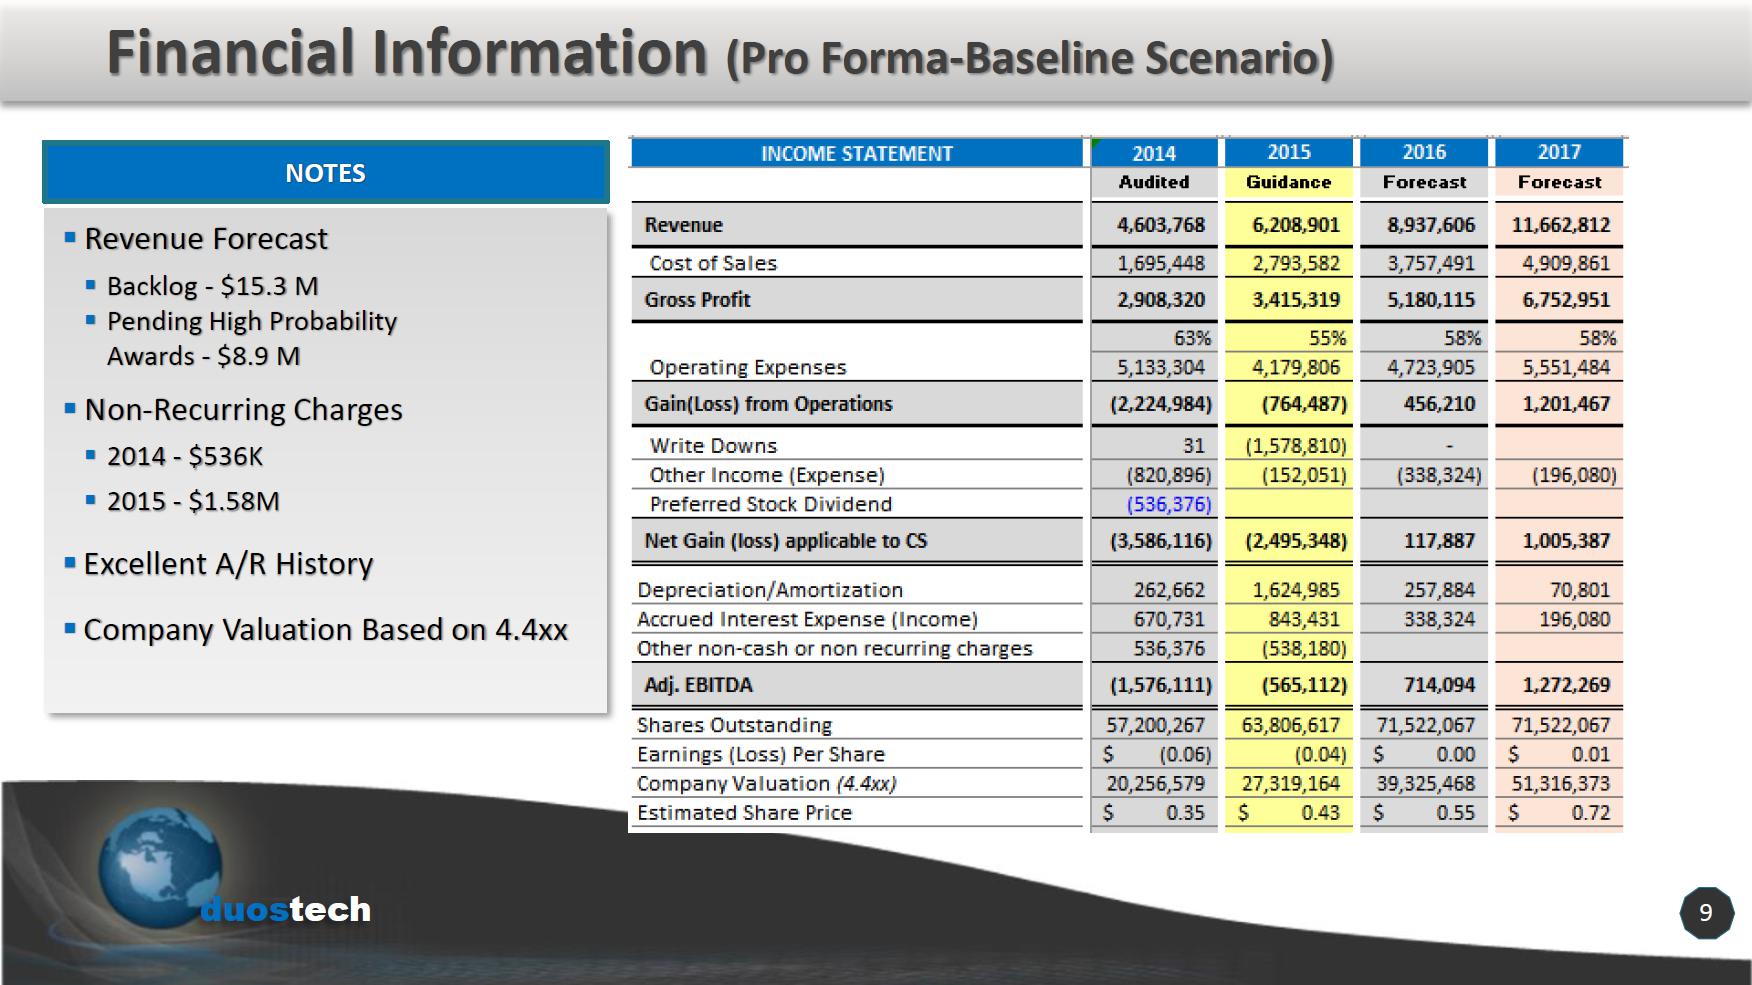Select the INCOME STATEMENT table header
This screenshot has height=985, width=1752.
pos(856,153)
